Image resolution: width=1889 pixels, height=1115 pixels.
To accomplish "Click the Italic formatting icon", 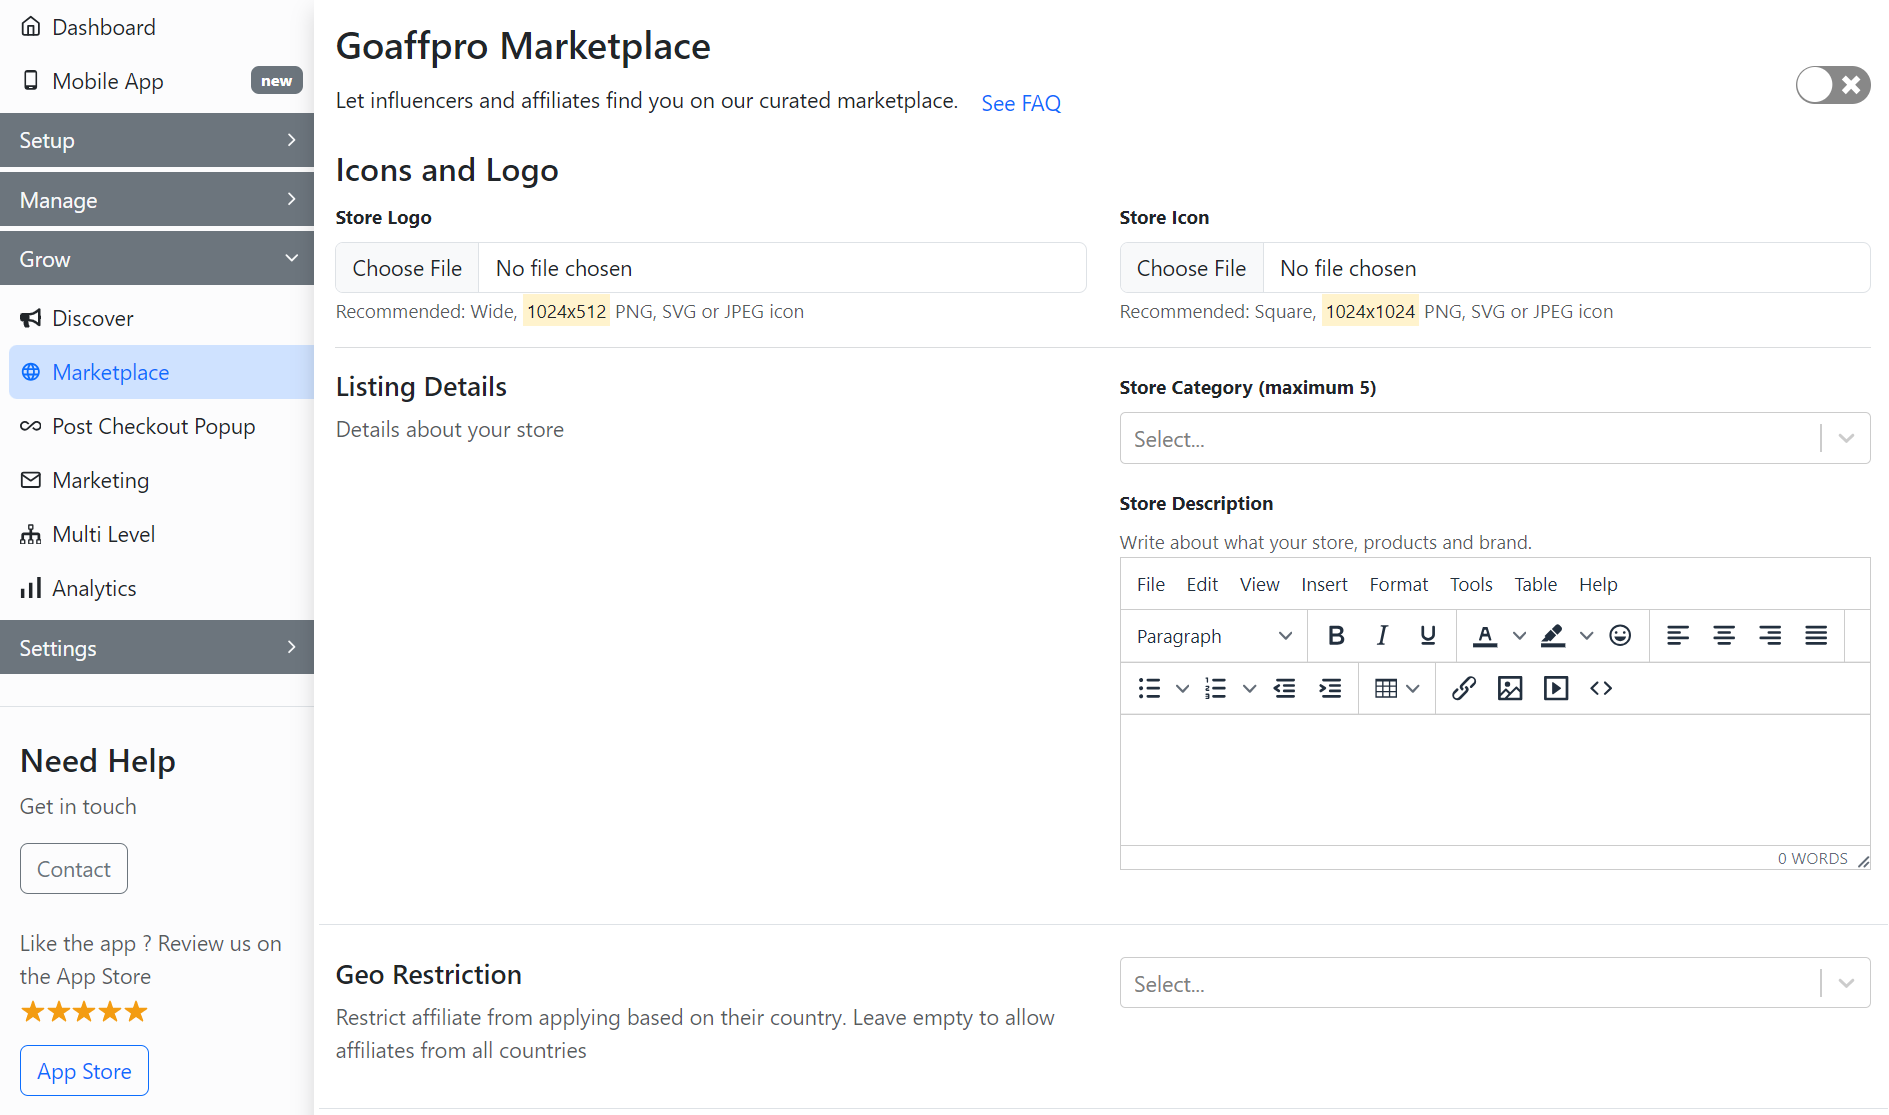I will 1382,636.
